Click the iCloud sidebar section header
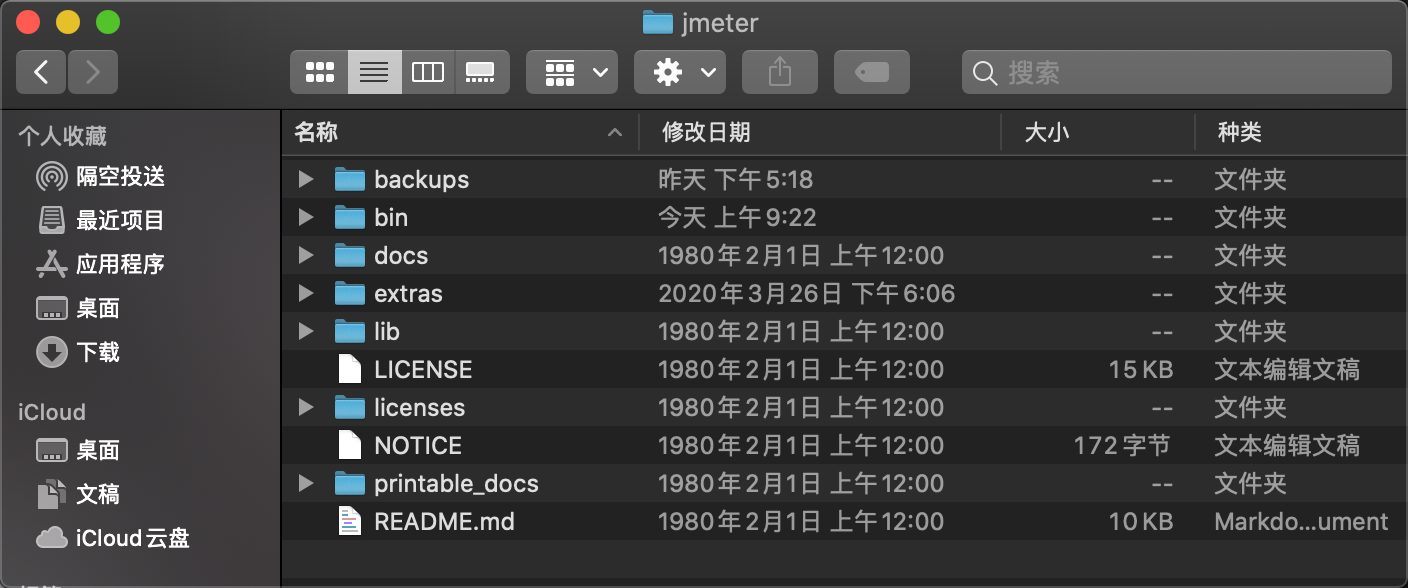Screen dimensions: 1408x588 pos(52,412)
